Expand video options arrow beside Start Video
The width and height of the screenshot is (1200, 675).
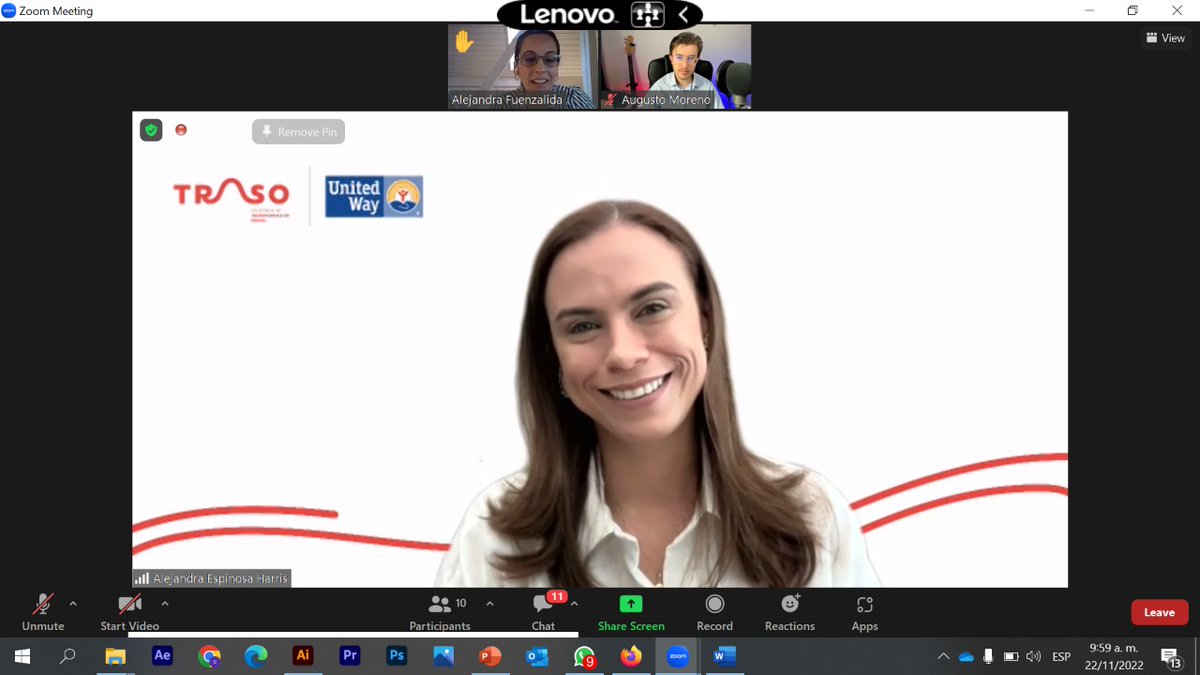[x=165, y=604]
